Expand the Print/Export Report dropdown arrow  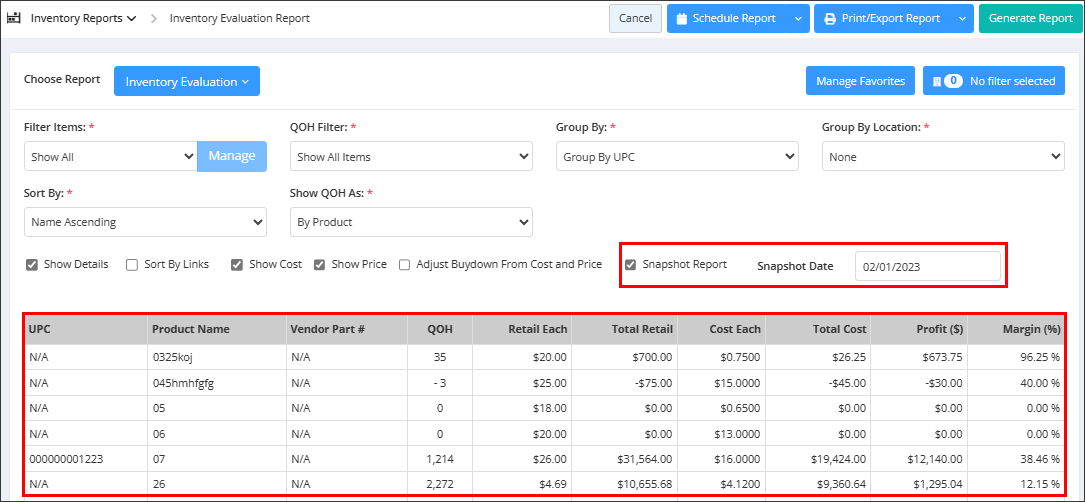pyautogui.click(x=962, y=19)
